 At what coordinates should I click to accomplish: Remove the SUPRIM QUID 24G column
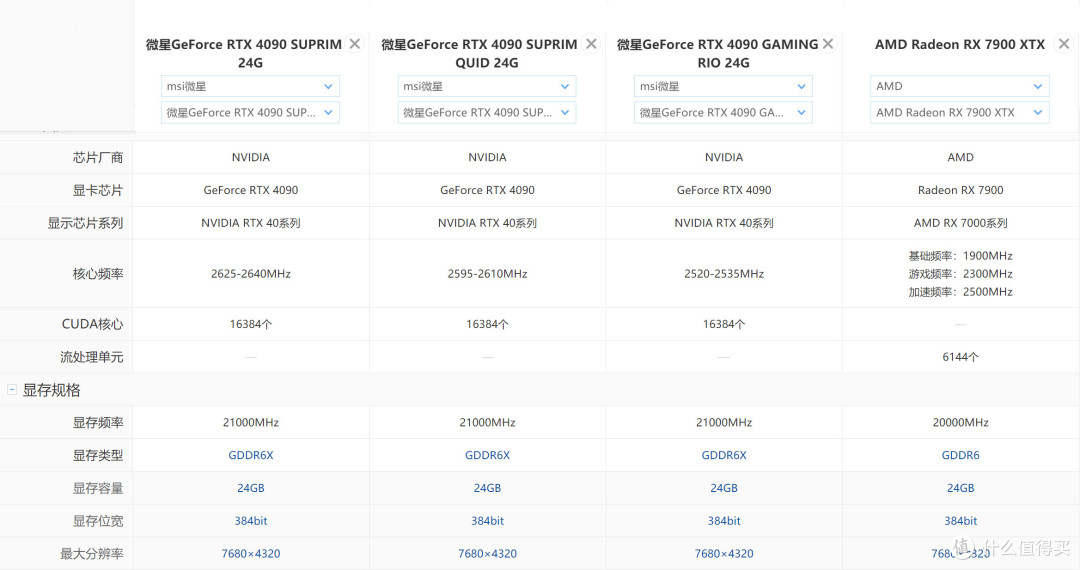coord(591,44)
